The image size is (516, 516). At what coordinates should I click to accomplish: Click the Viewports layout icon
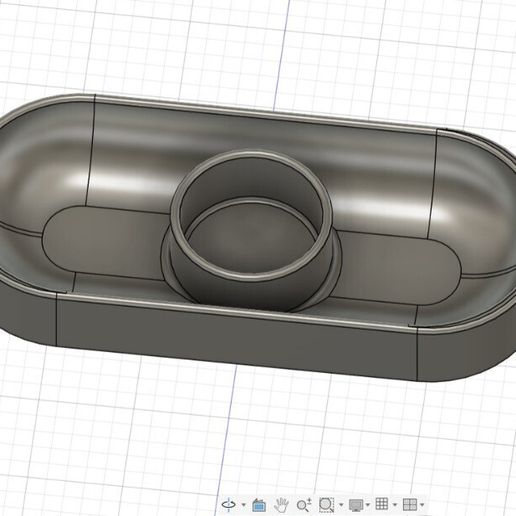(x=410, y=505)
